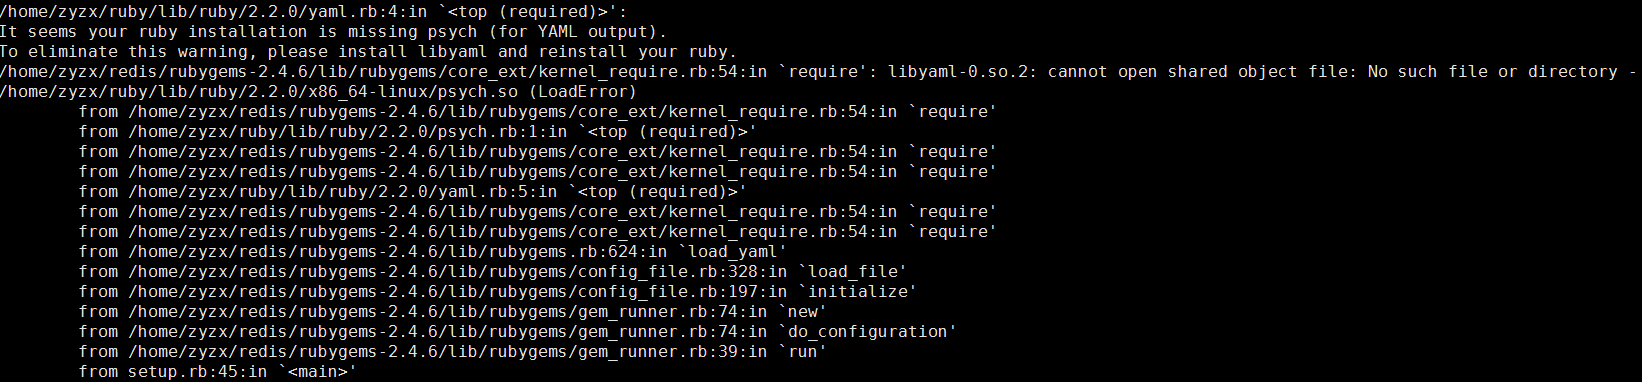
Task: Click libyaml-0.so.2 in the error message
Action: coord(957,72)
